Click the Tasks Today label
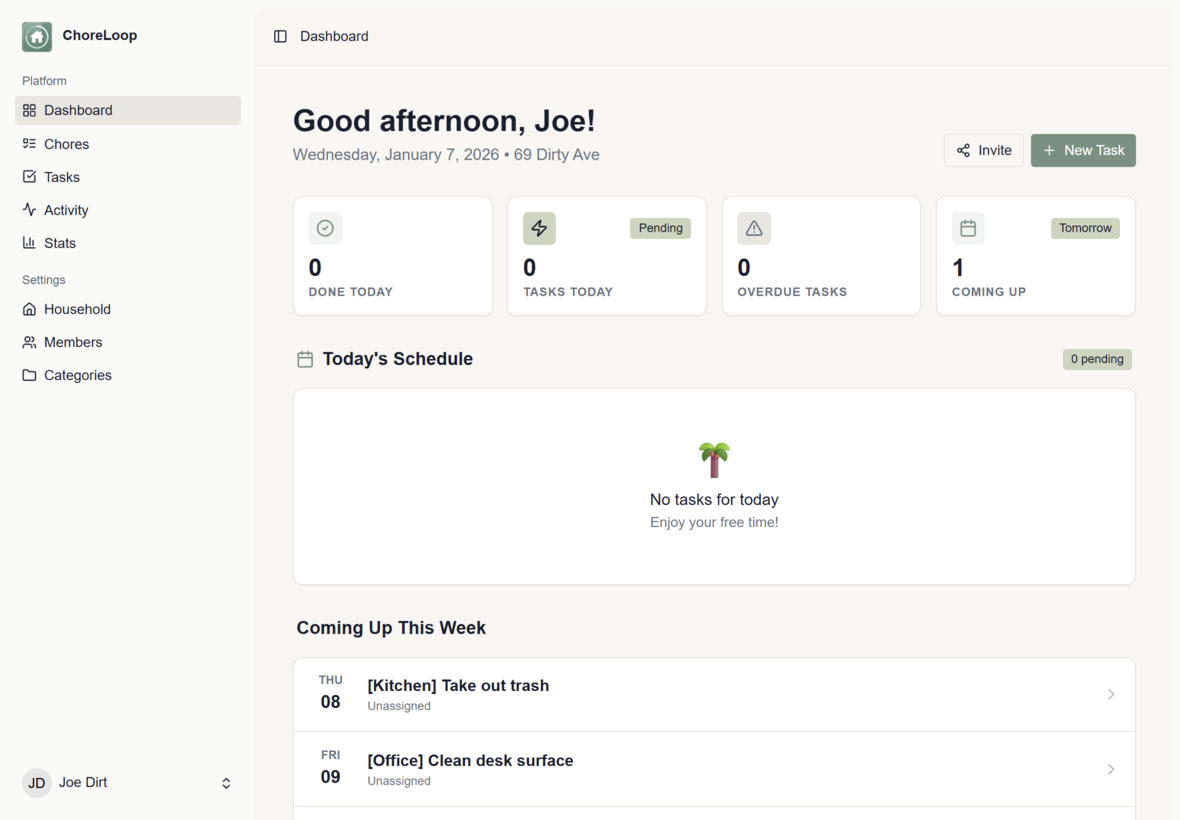 [568, 292]
